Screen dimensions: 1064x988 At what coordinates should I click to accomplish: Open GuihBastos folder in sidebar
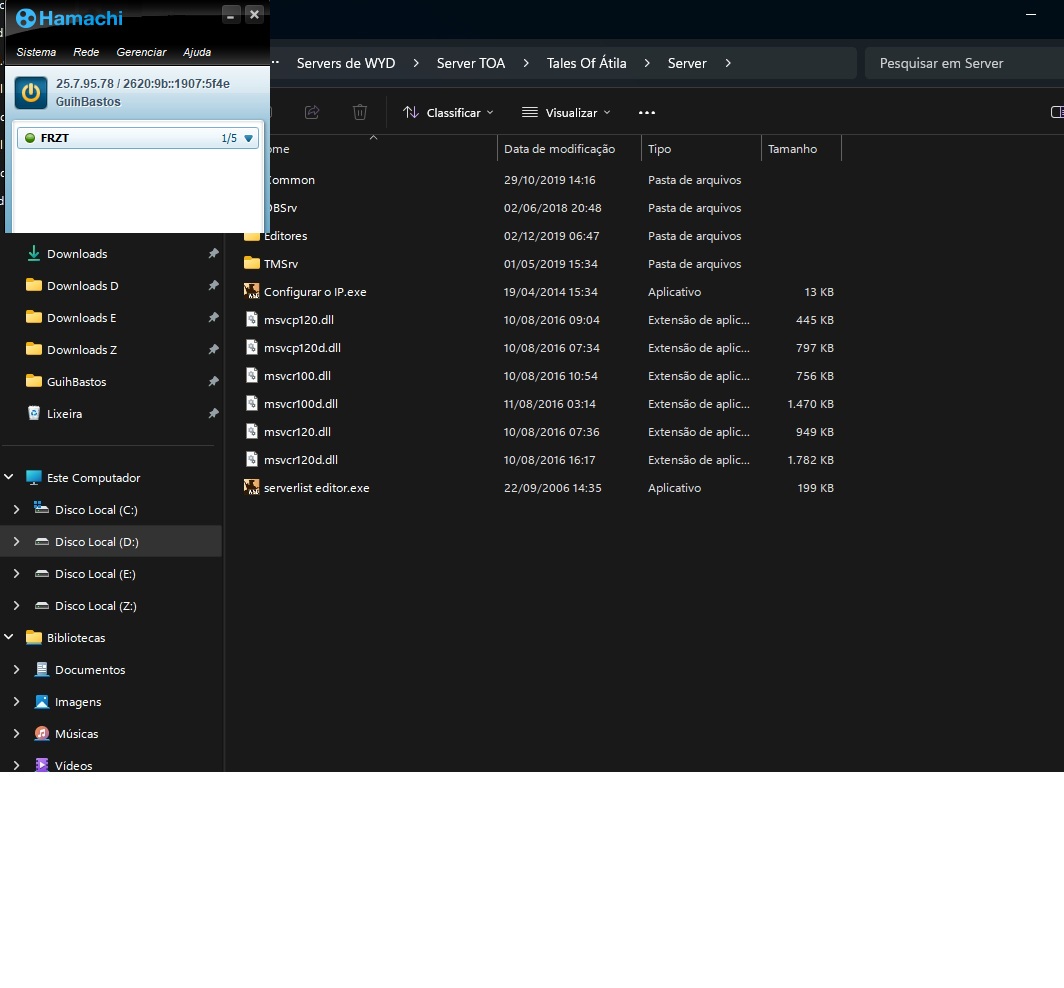point(76,381)
